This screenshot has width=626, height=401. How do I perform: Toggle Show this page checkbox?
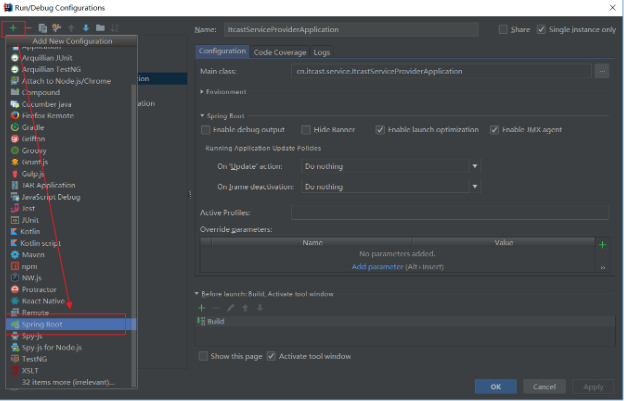point(203,356)
